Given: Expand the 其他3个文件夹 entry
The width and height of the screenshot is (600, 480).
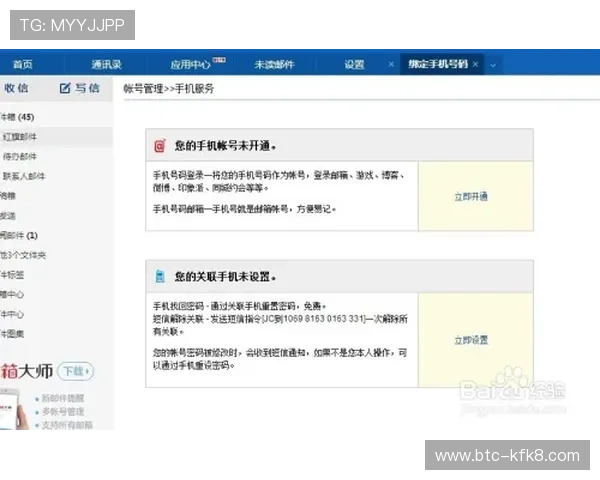Looking at the screenshot, I should pos(23,255).
